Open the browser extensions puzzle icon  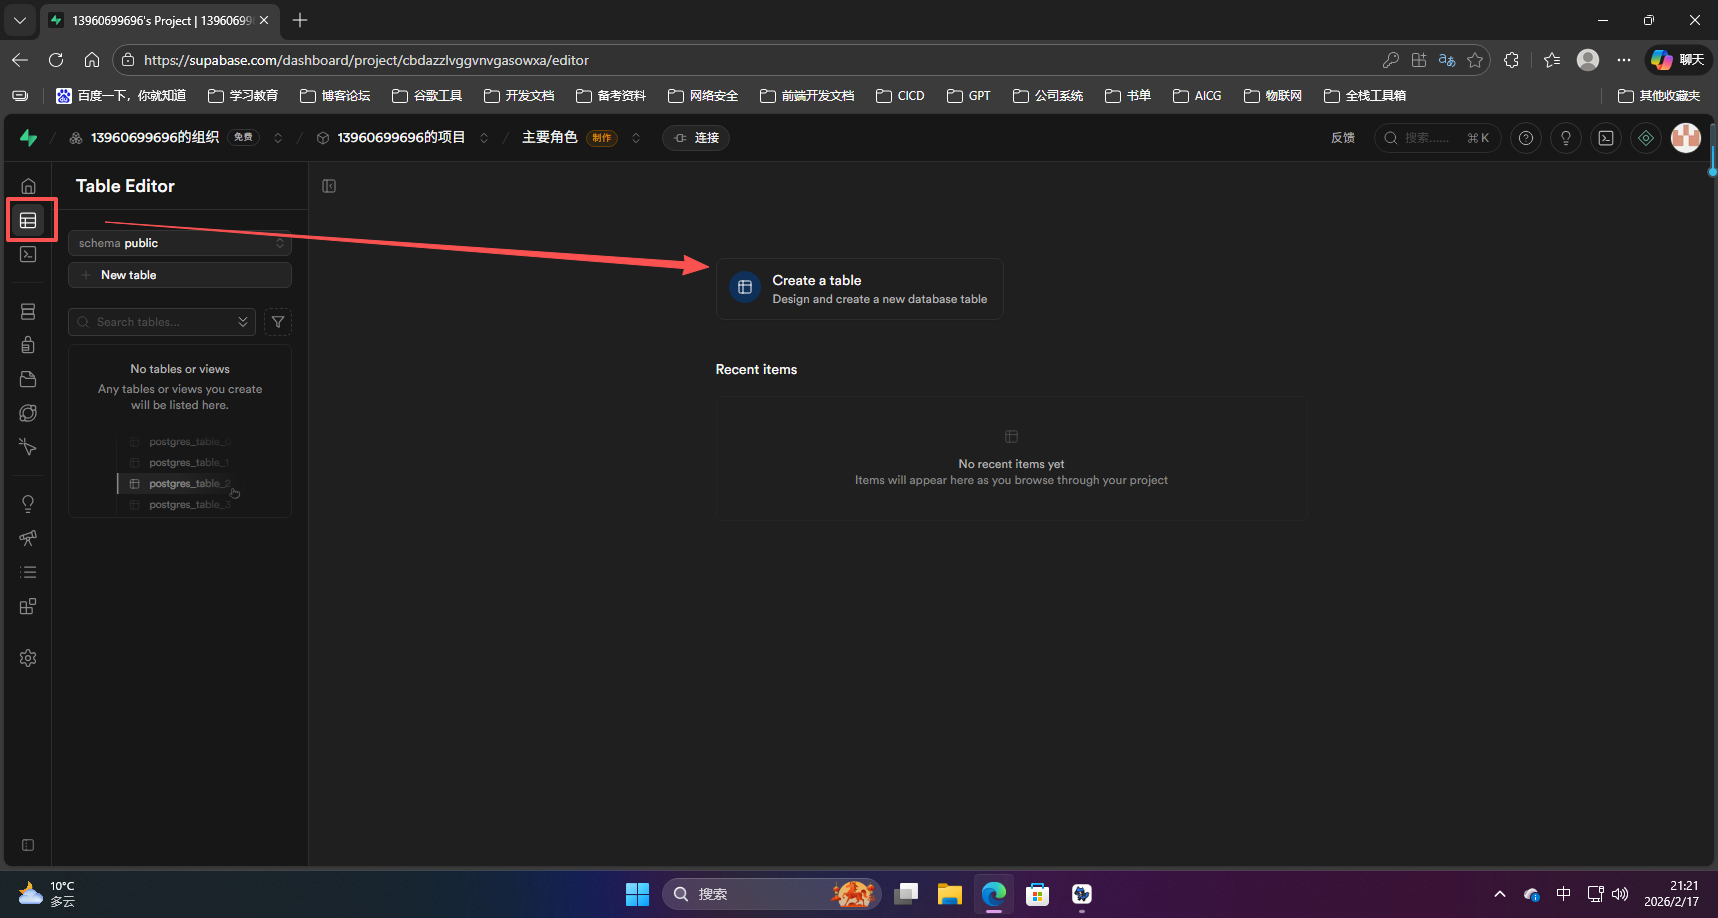tap(1512, 60)
